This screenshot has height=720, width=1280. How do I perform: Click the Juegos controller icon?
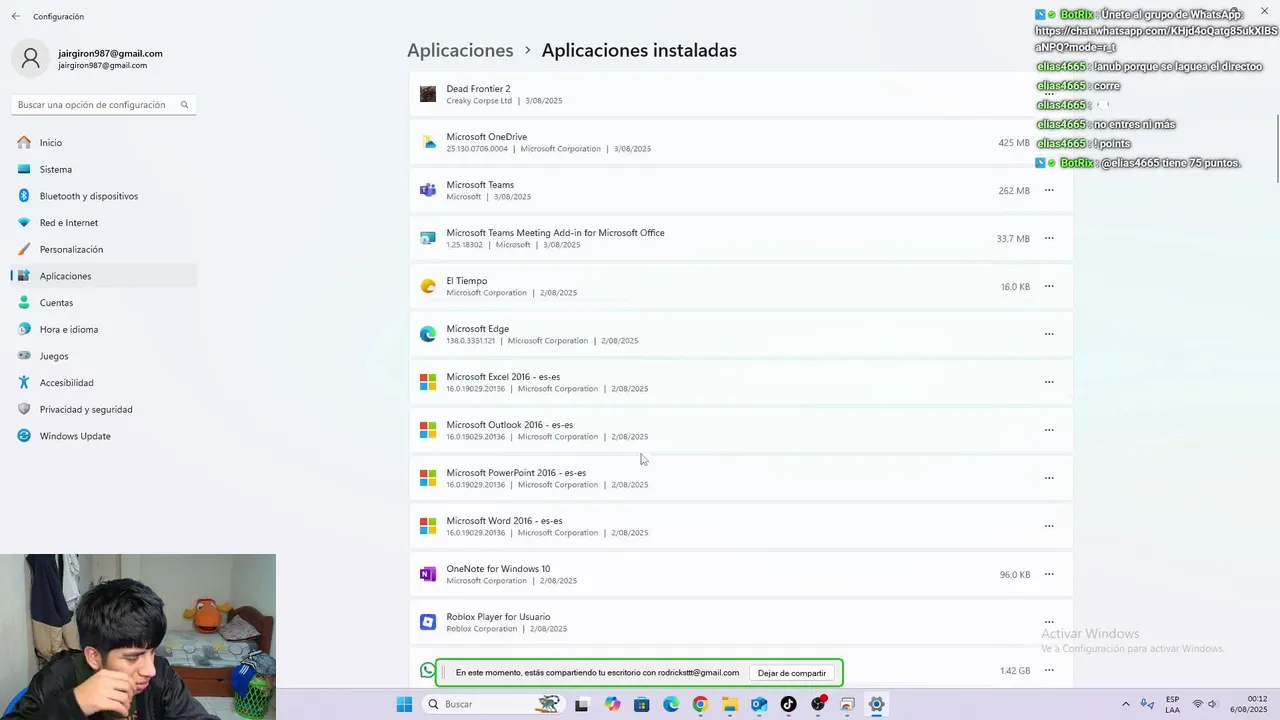[24, 356]
